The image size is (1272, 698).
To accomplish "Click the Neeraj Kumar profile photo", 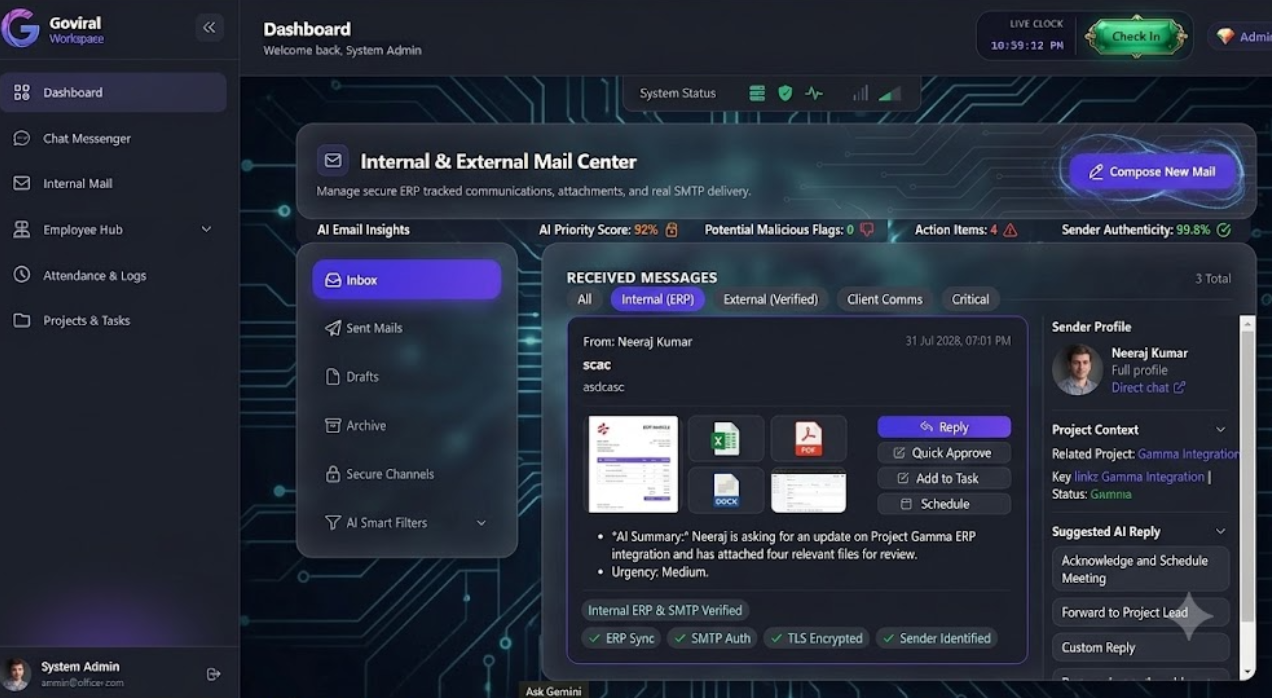I will 1077,370.
